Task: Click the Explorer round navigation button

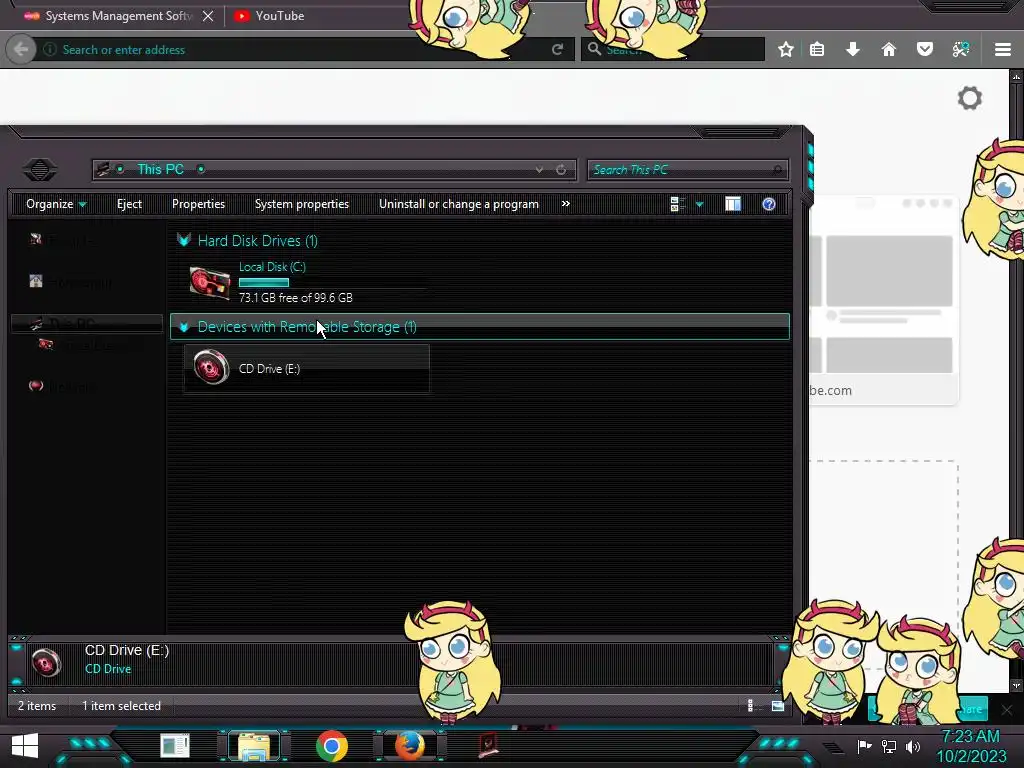Action: [x=40, y=170]
